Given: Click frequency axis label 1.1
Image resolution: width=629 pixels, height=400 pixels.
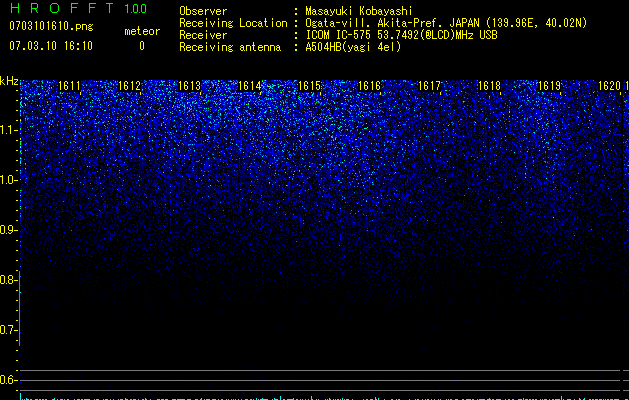Looking at the screenshot, I should (x=8, y=130).
